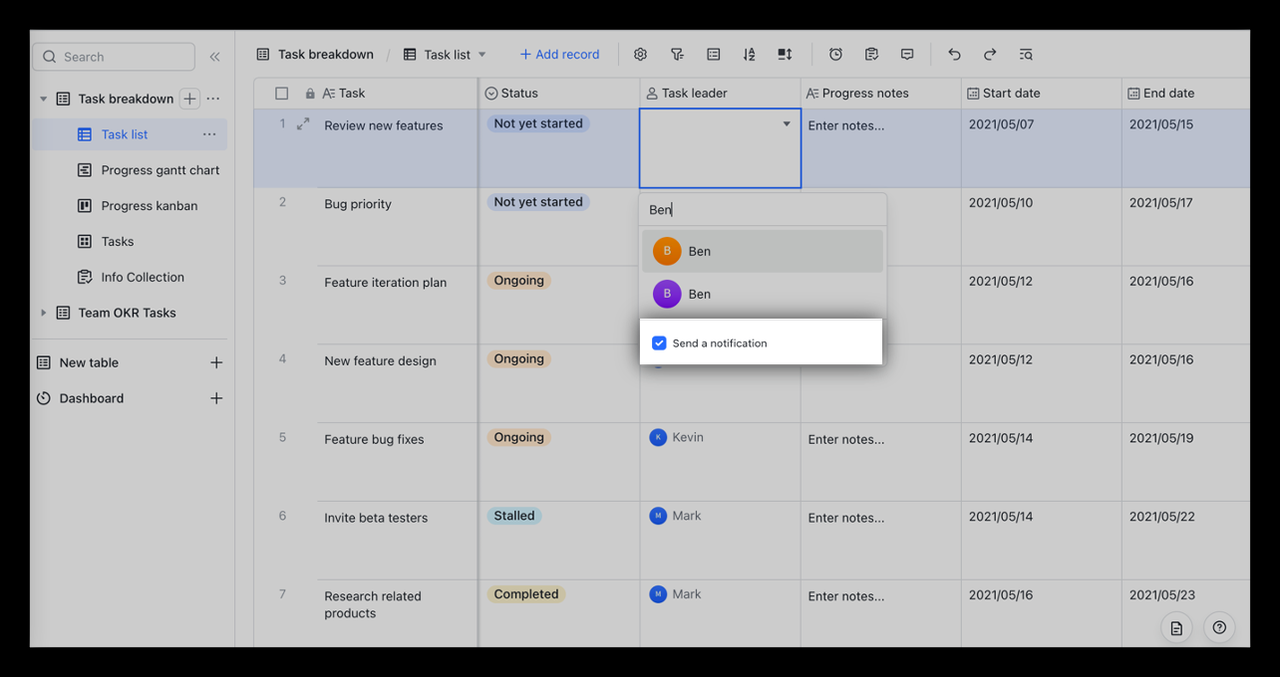Open the Progress gantt chart view
The width and height of the screenshot is (1280, 677).
point(160,170)
